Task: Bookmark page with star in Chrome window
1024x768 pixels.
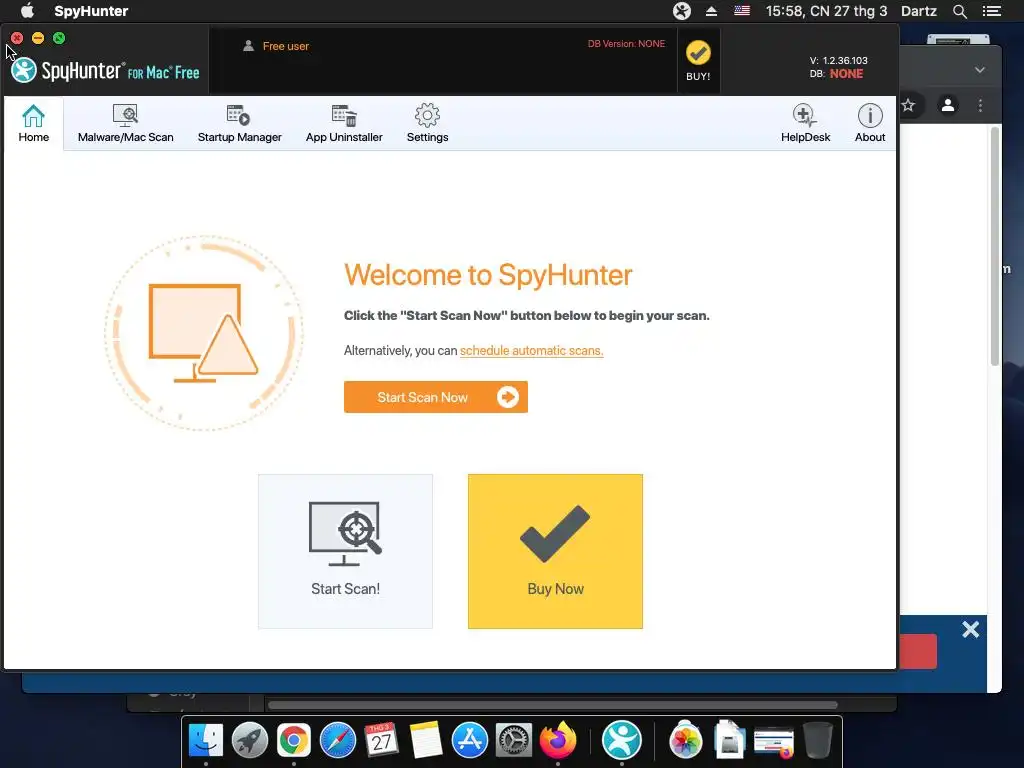Action: 908,105
